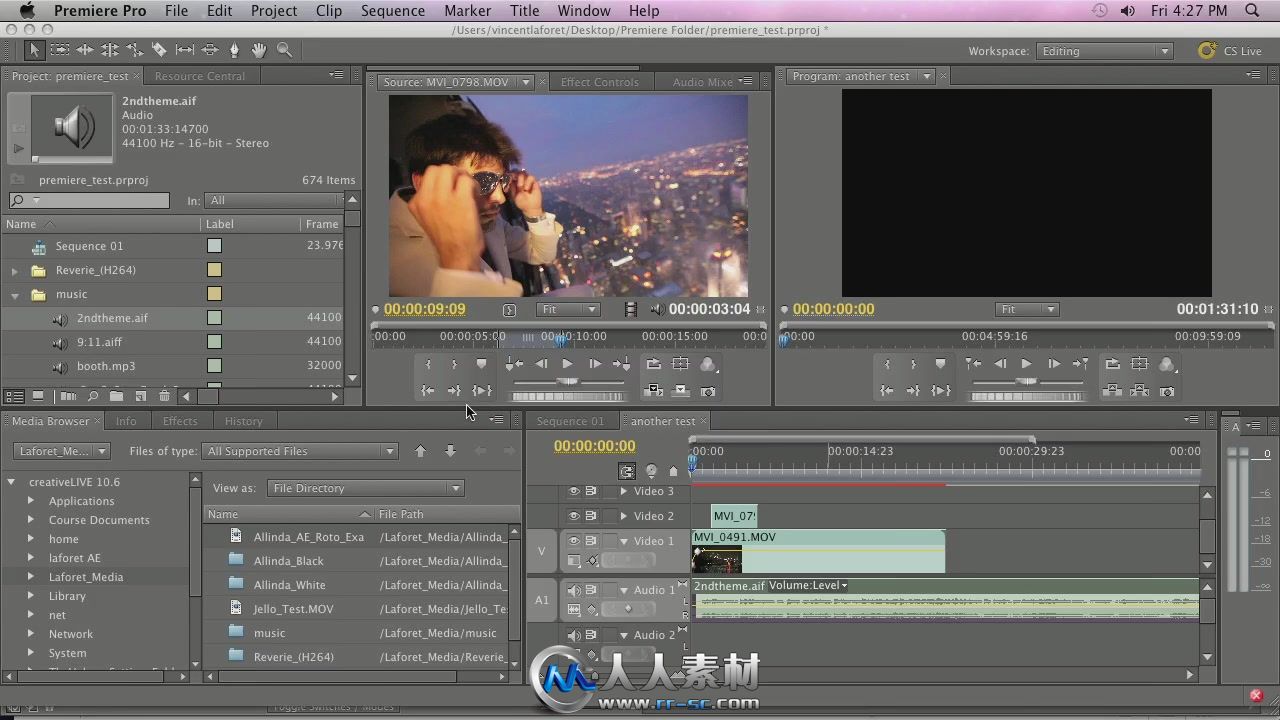
Task: Open volume control in macOS menu bar
Action: pos(1128,11)
